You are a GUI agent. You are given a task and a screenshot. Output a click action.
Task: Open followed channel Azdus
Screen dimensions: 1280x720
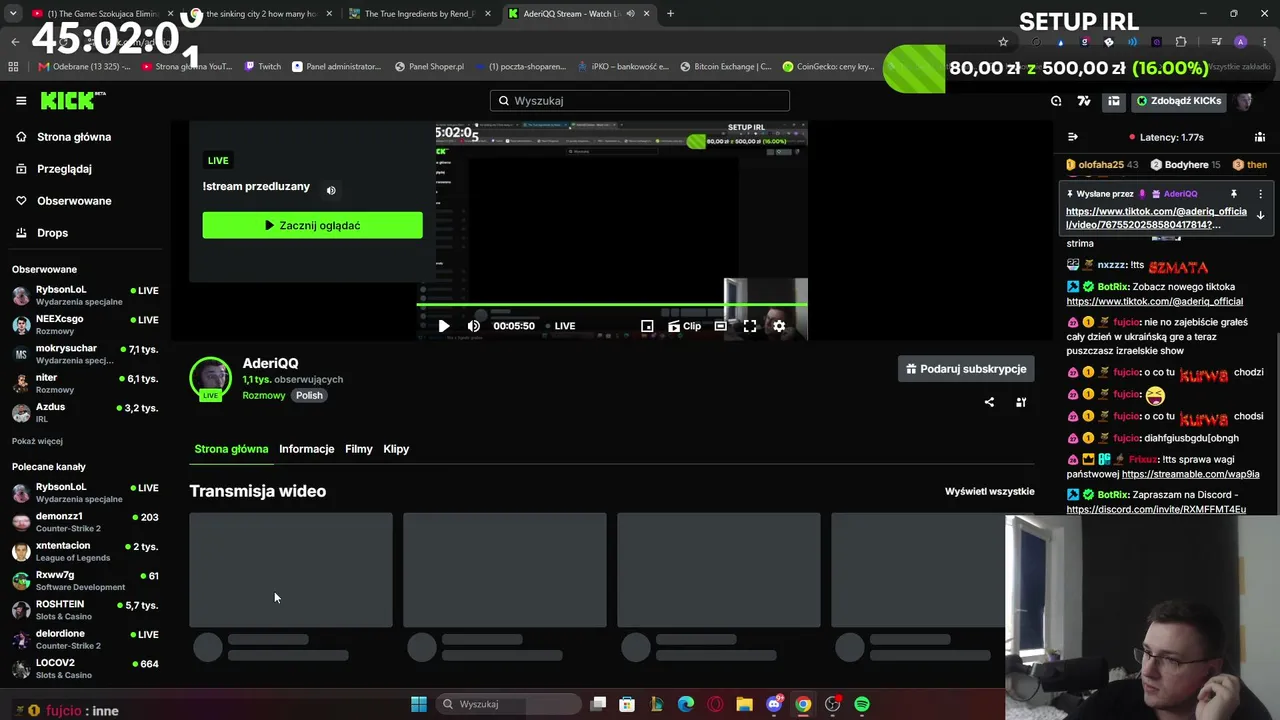pos(85,412)
